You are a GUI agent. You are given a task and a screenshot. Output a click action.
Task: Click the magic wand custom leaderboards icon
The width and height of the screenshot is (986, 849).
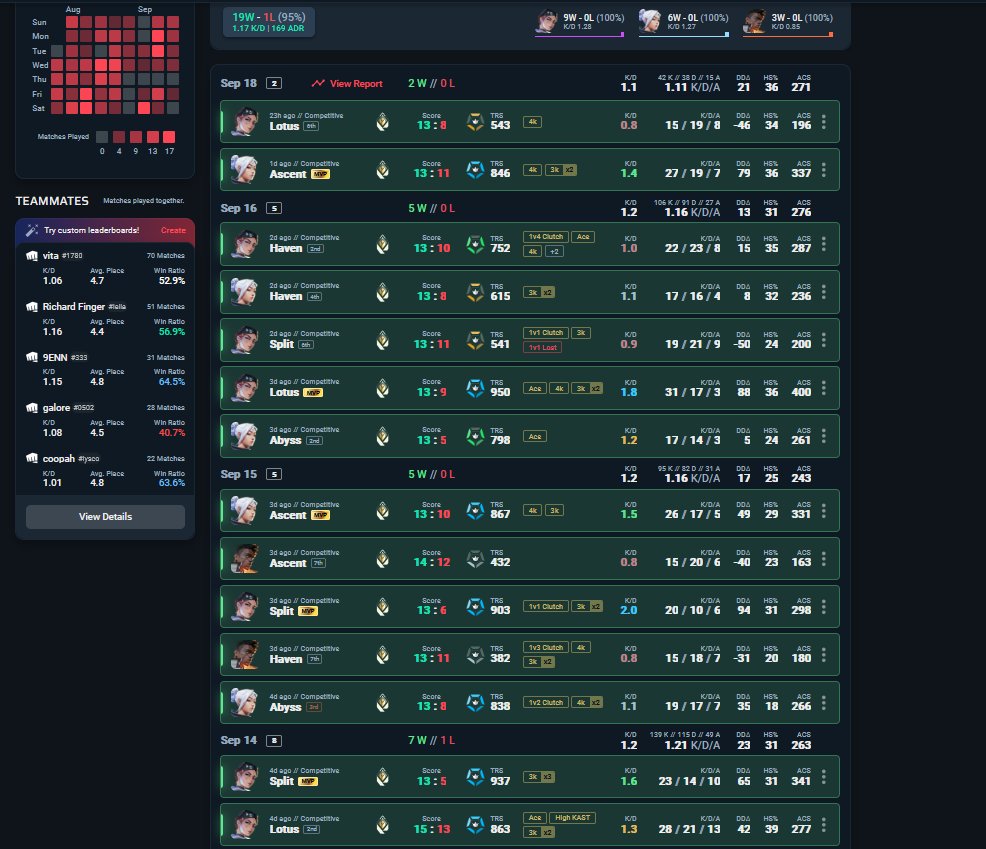31,230
